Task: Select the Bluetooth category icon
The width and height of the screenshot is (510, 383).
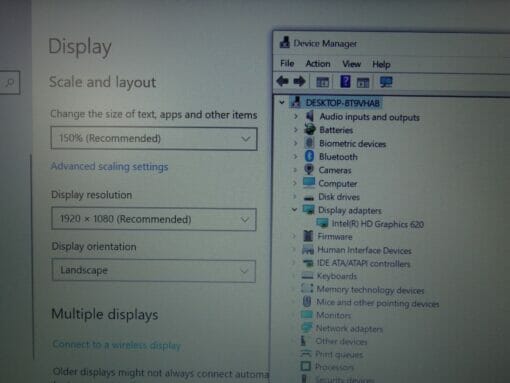Action: coord(309,156)
